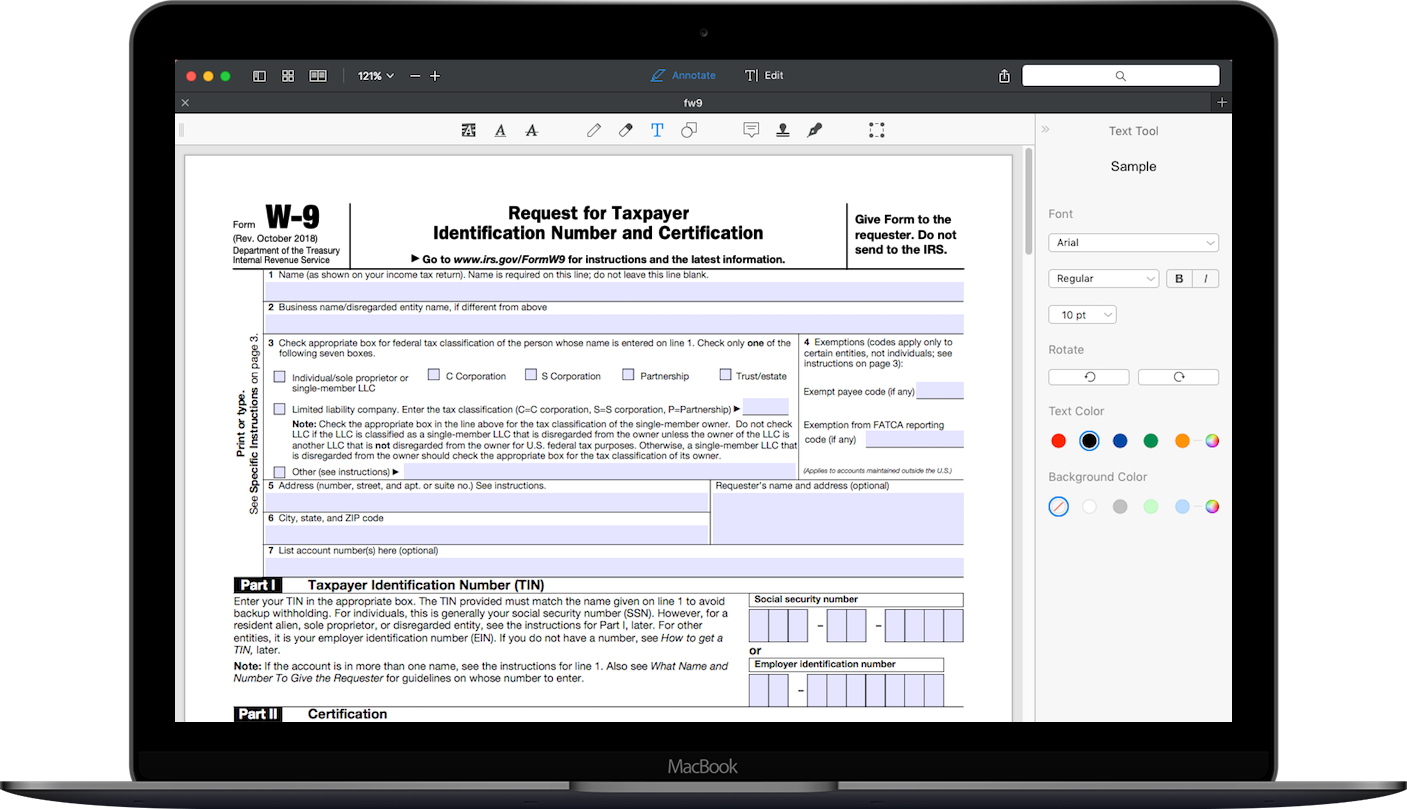This screenshot has width=1407, height=809.
Task: Click inside the search field
Action: click(1120, 75)
